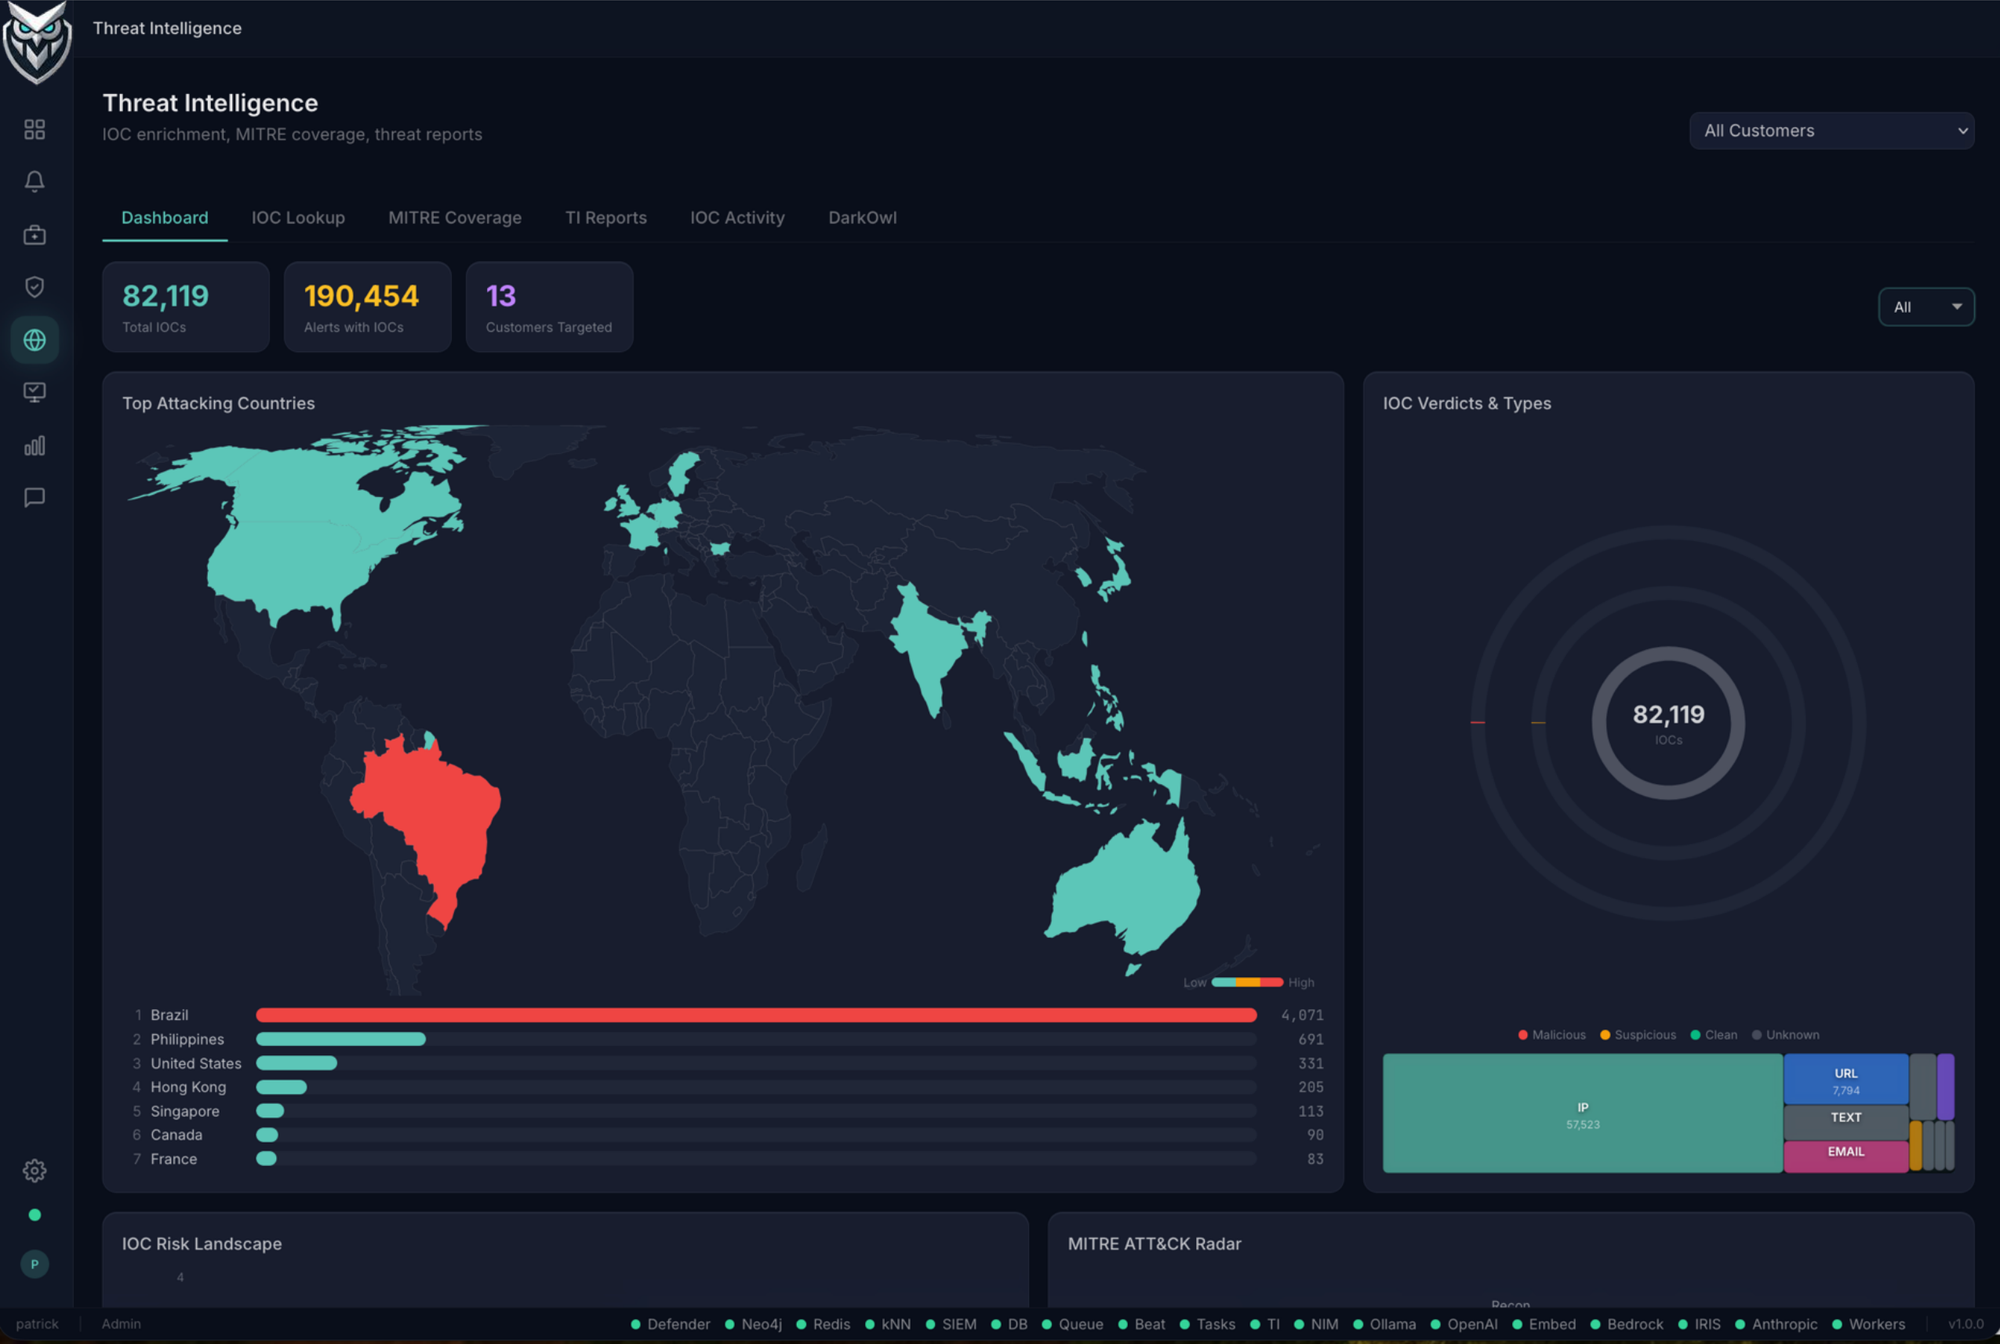The width and height of the screenshot is (2000, 1344).
Task: Click the 190,454 Alerts with IOCs card
Action: 367,307
